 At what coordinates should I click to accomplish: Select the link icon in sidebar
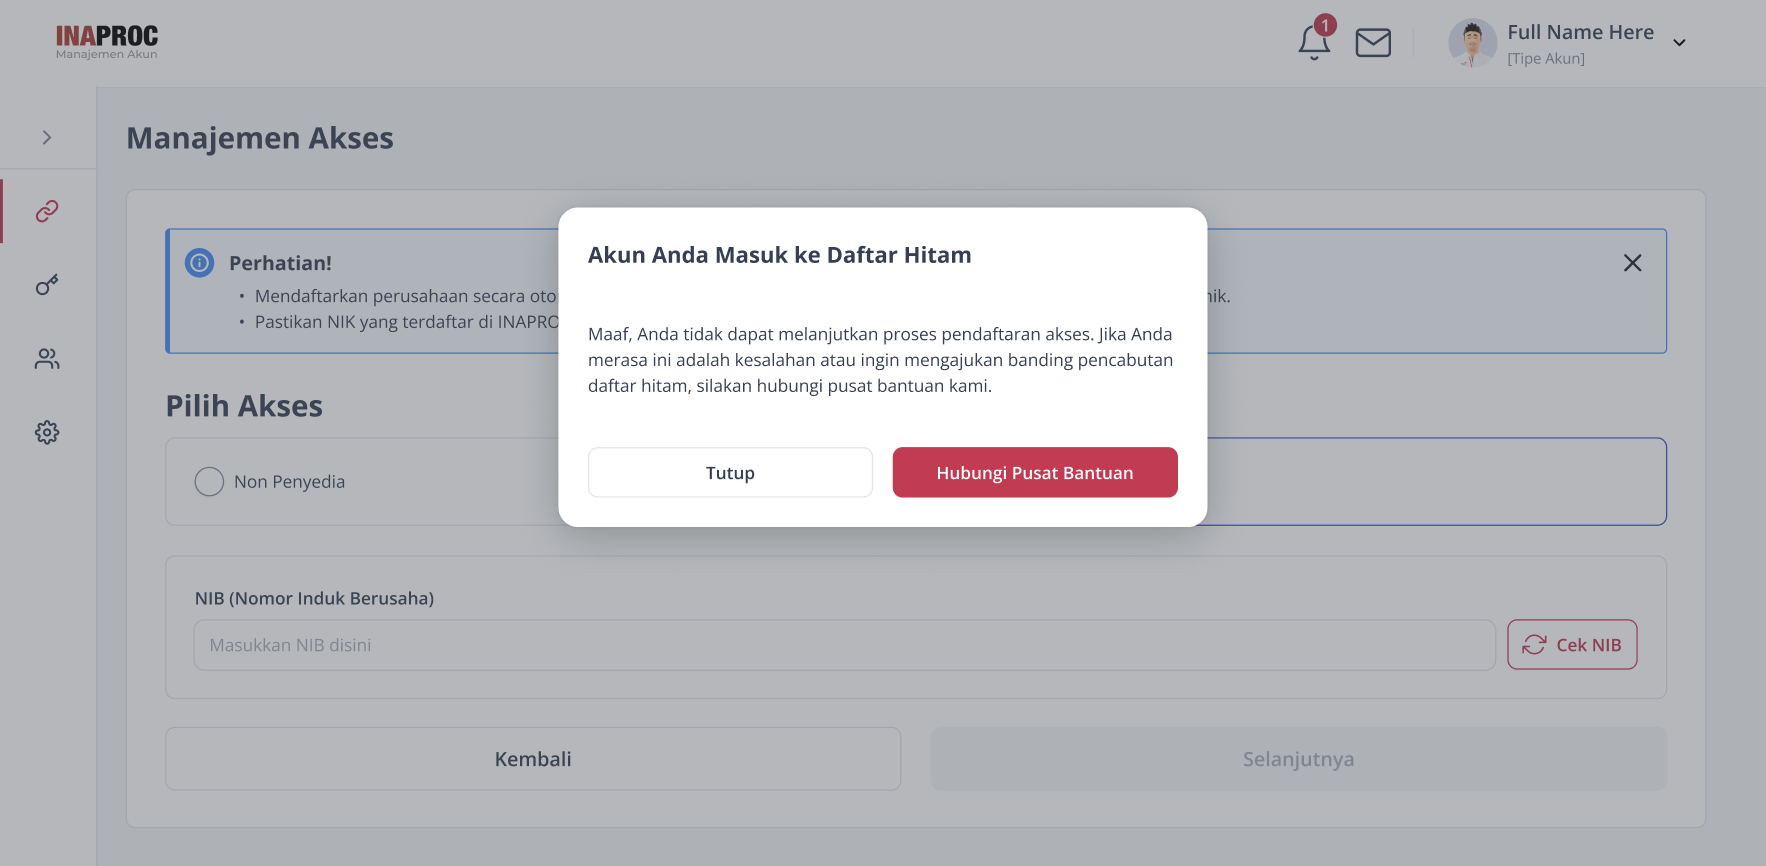click(47, 211)
